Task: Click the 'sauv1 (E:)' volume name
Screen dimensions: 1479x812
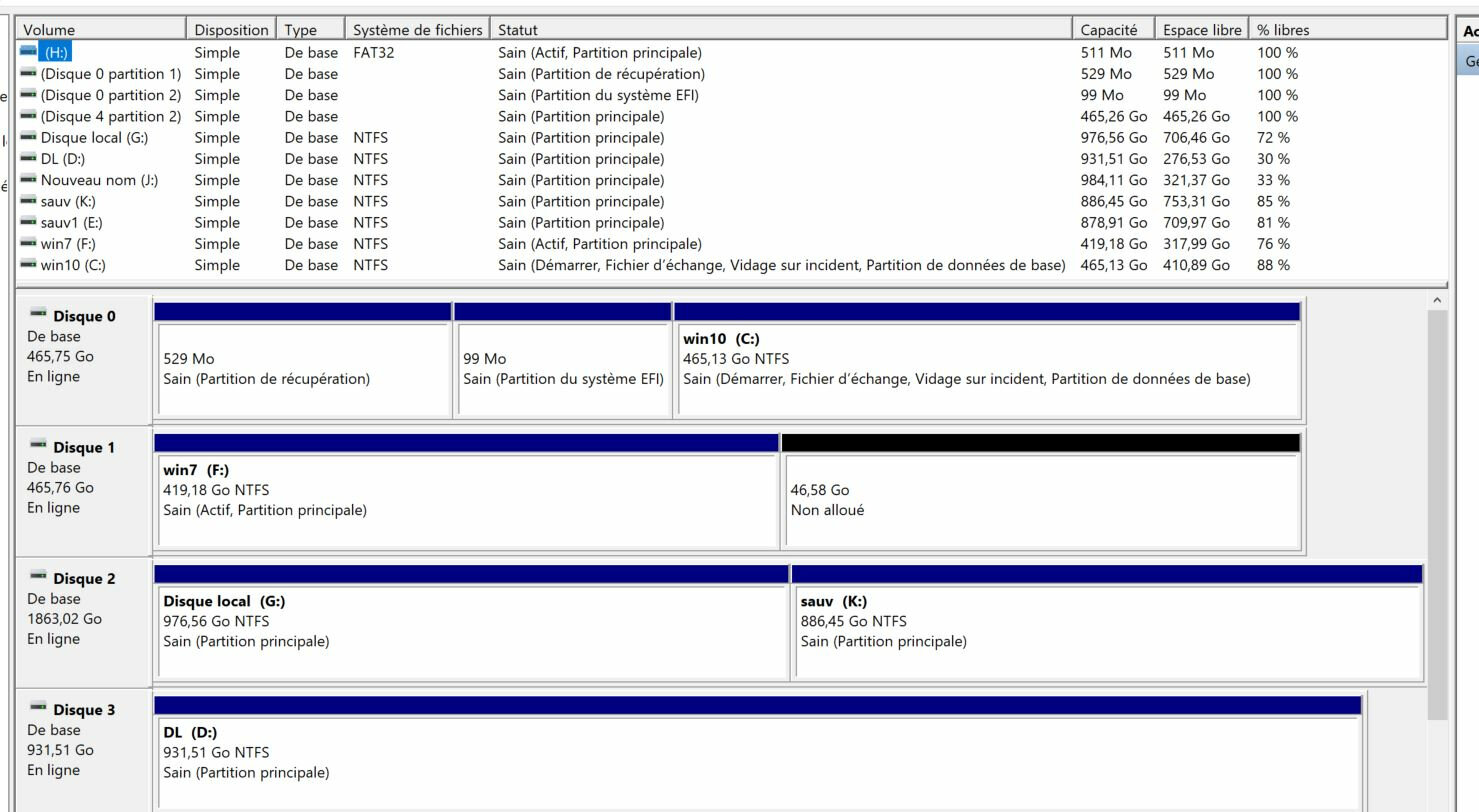Action: click(x=71, y=222)
